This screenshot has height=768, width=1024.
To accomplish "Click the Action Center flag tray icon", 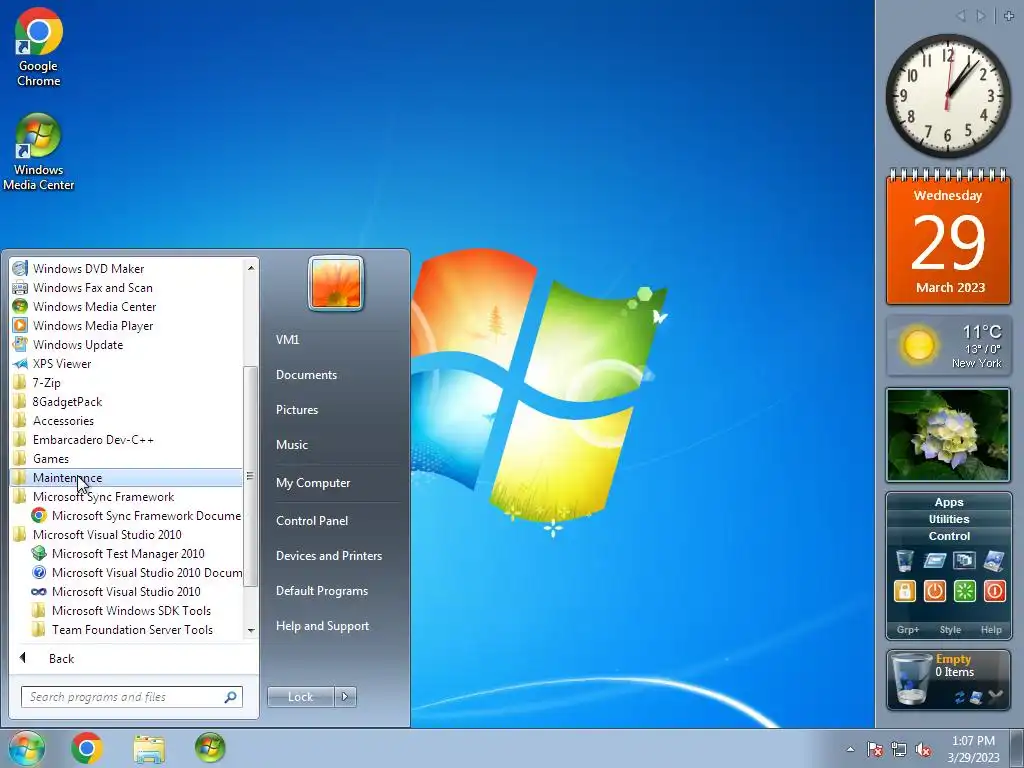I will (x=874, y=749).
